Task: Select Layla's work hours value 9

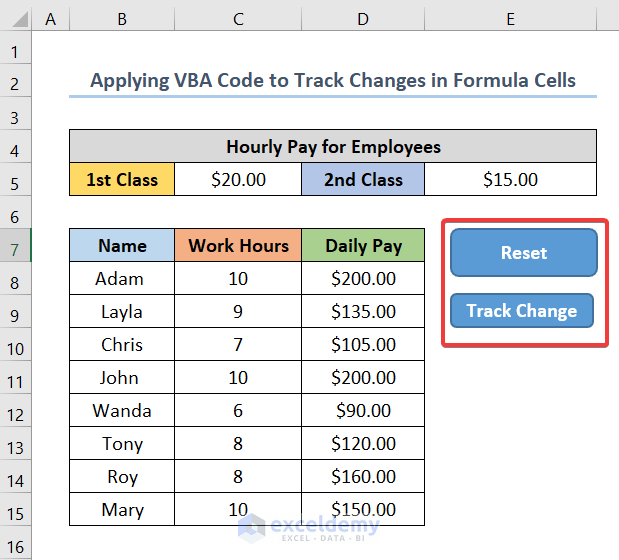Action: pyautogui.click(x=238, y=311)
